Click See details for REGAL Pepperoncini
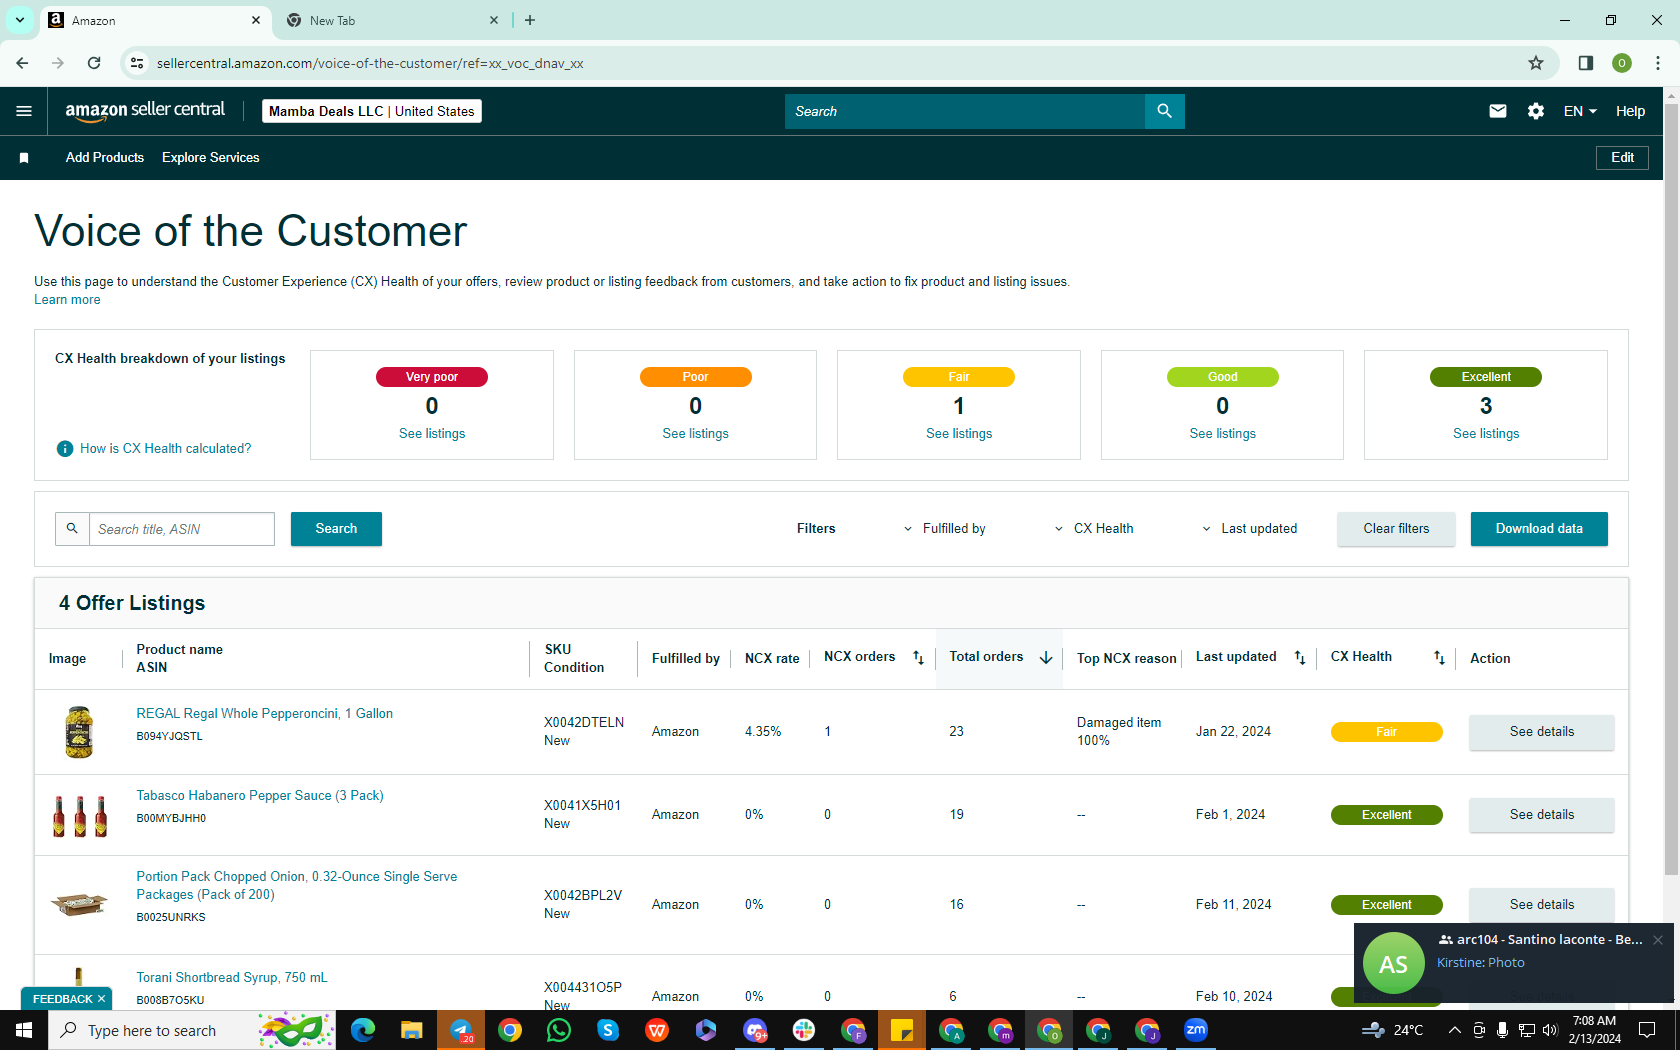 [x=1541, y=732]
